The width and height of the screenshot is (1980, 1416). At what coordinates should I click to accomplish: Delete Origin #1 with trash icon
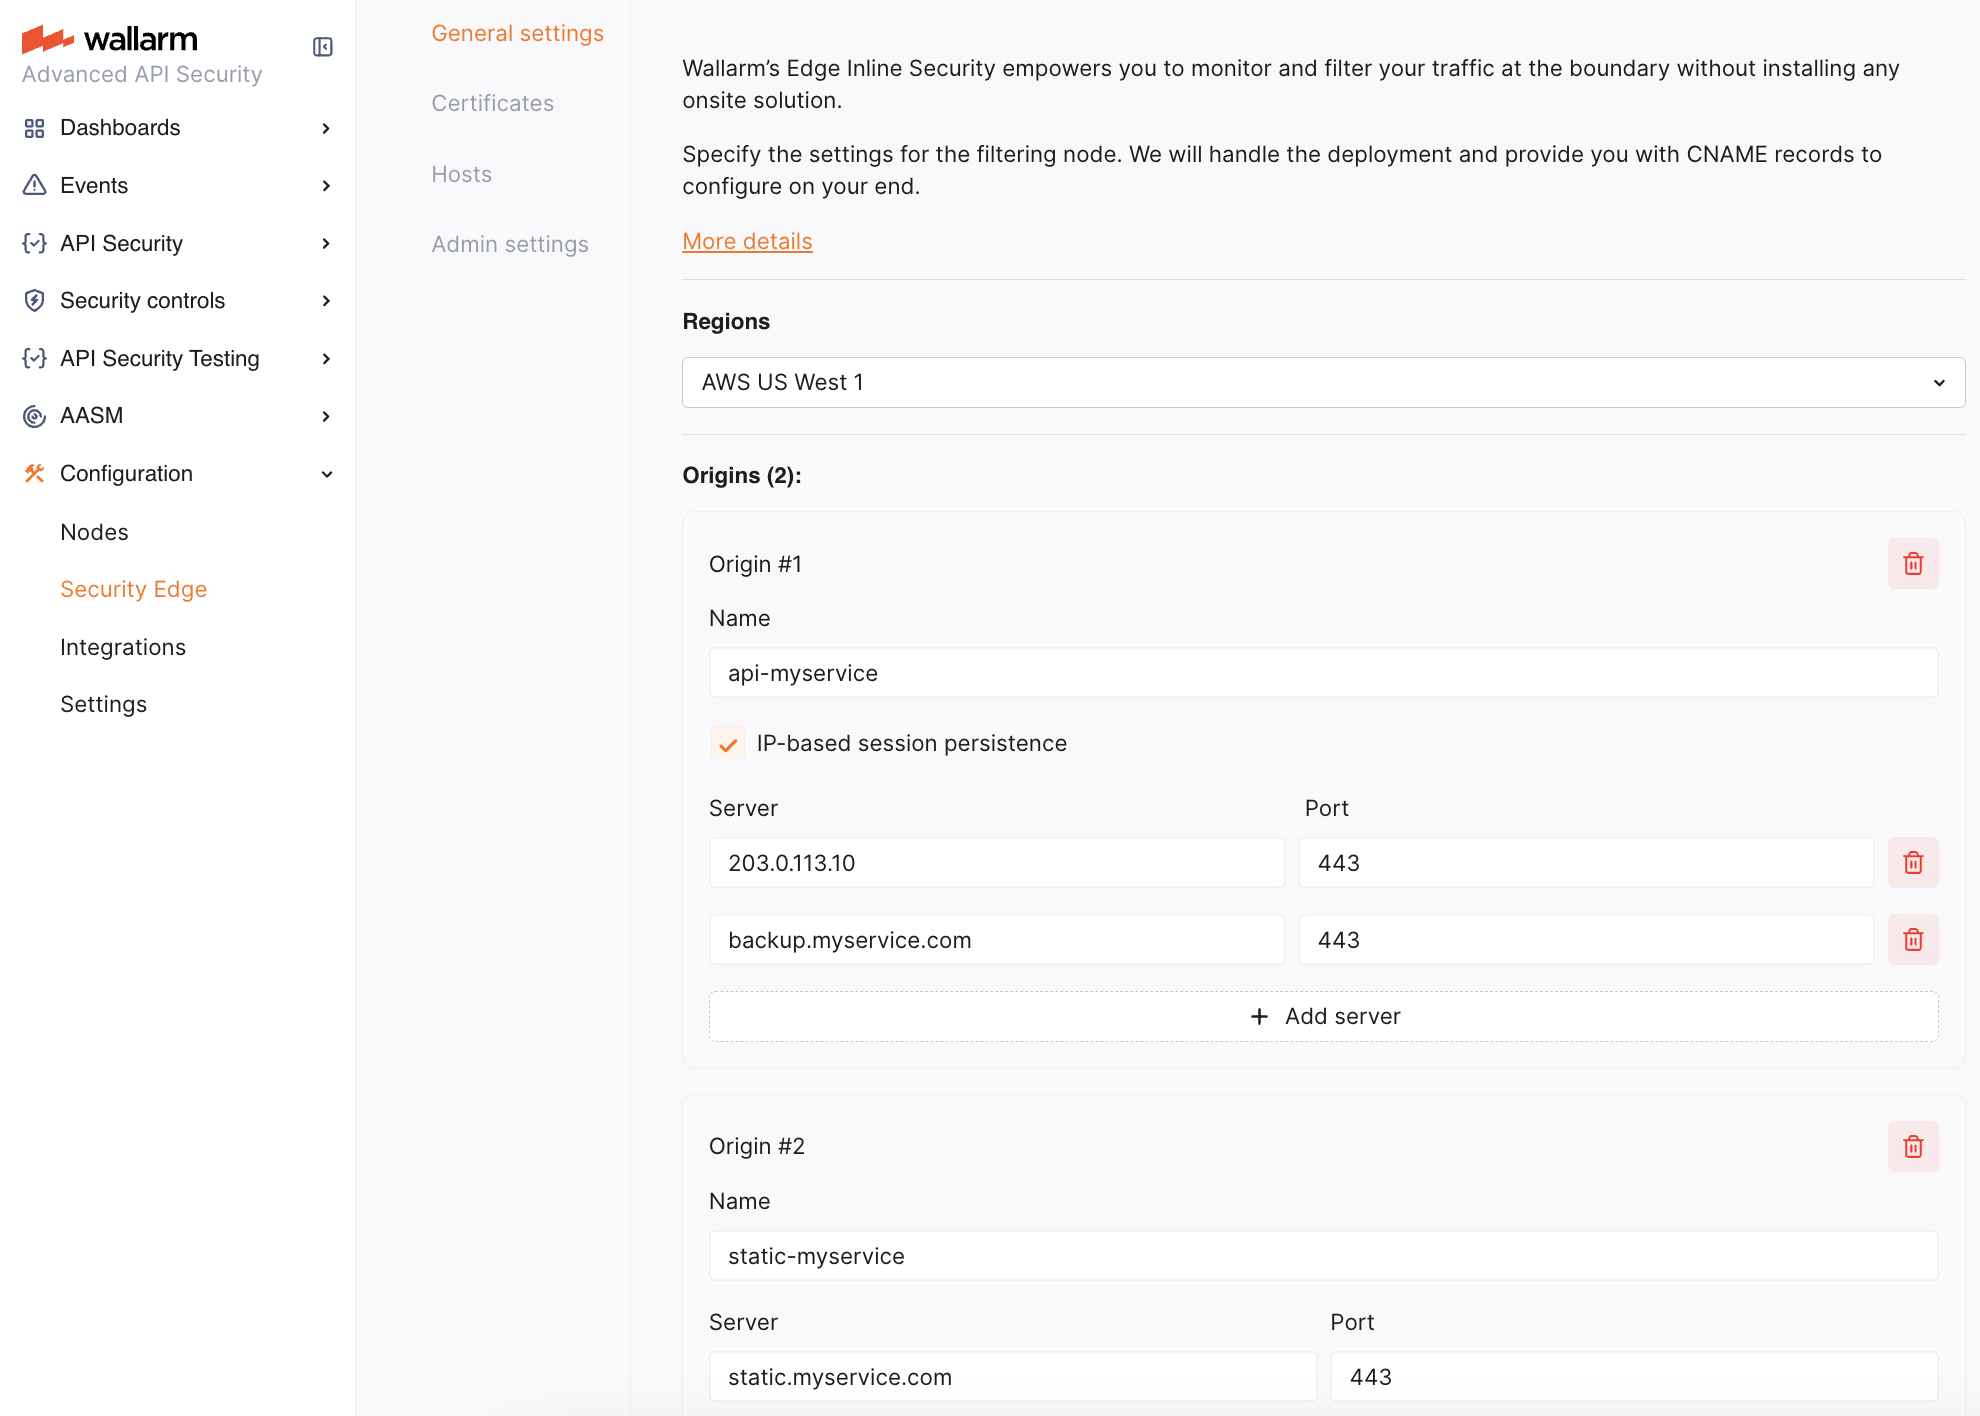[1912, 564]
